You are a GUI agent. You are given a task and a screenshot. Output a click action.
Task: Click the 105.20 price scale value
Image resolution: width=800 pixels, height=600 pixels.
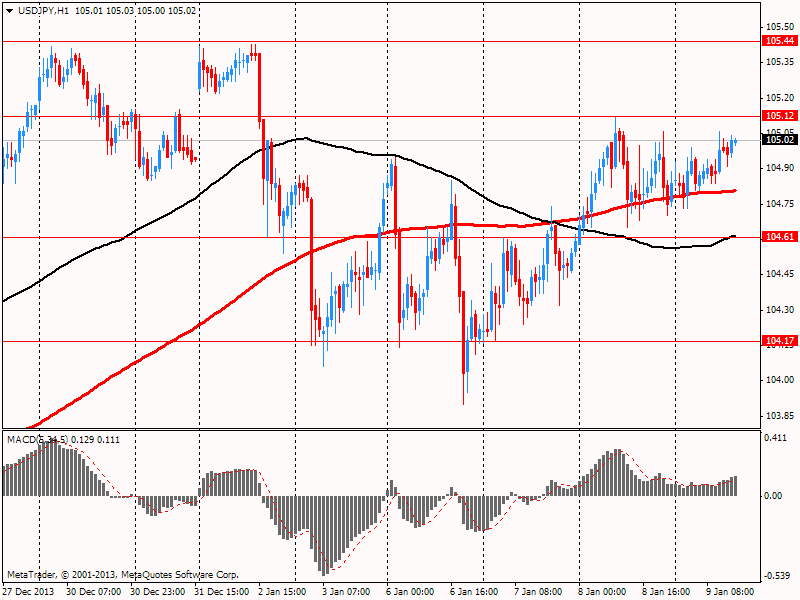(780, 97)
